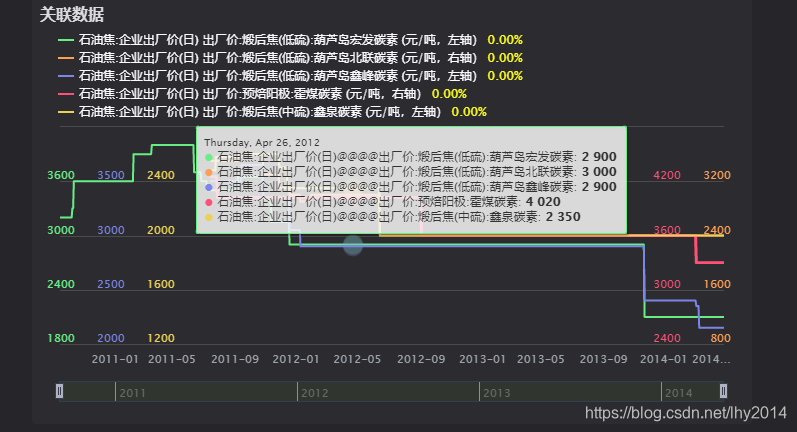Click the 2011-01 x-axis label
The height and width of the screenshot is (432, 797).
click(115, 359)
